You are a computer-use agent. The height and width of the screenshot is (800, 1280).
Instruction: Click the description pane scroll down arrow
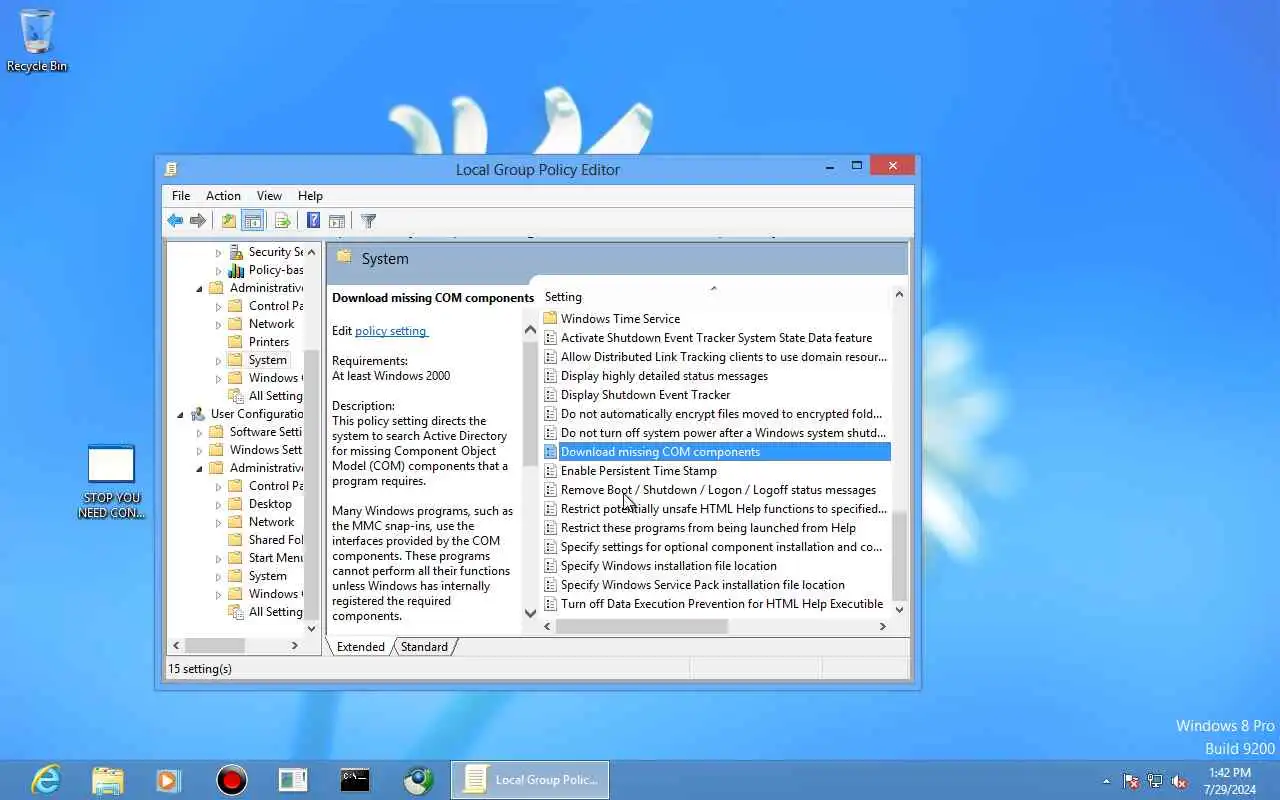point(530,613)
